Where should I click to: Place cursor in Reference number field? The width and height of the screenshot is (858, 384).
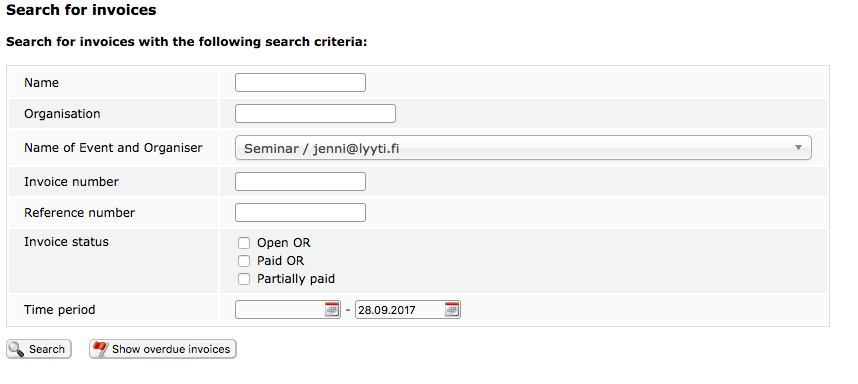[300, 212]
